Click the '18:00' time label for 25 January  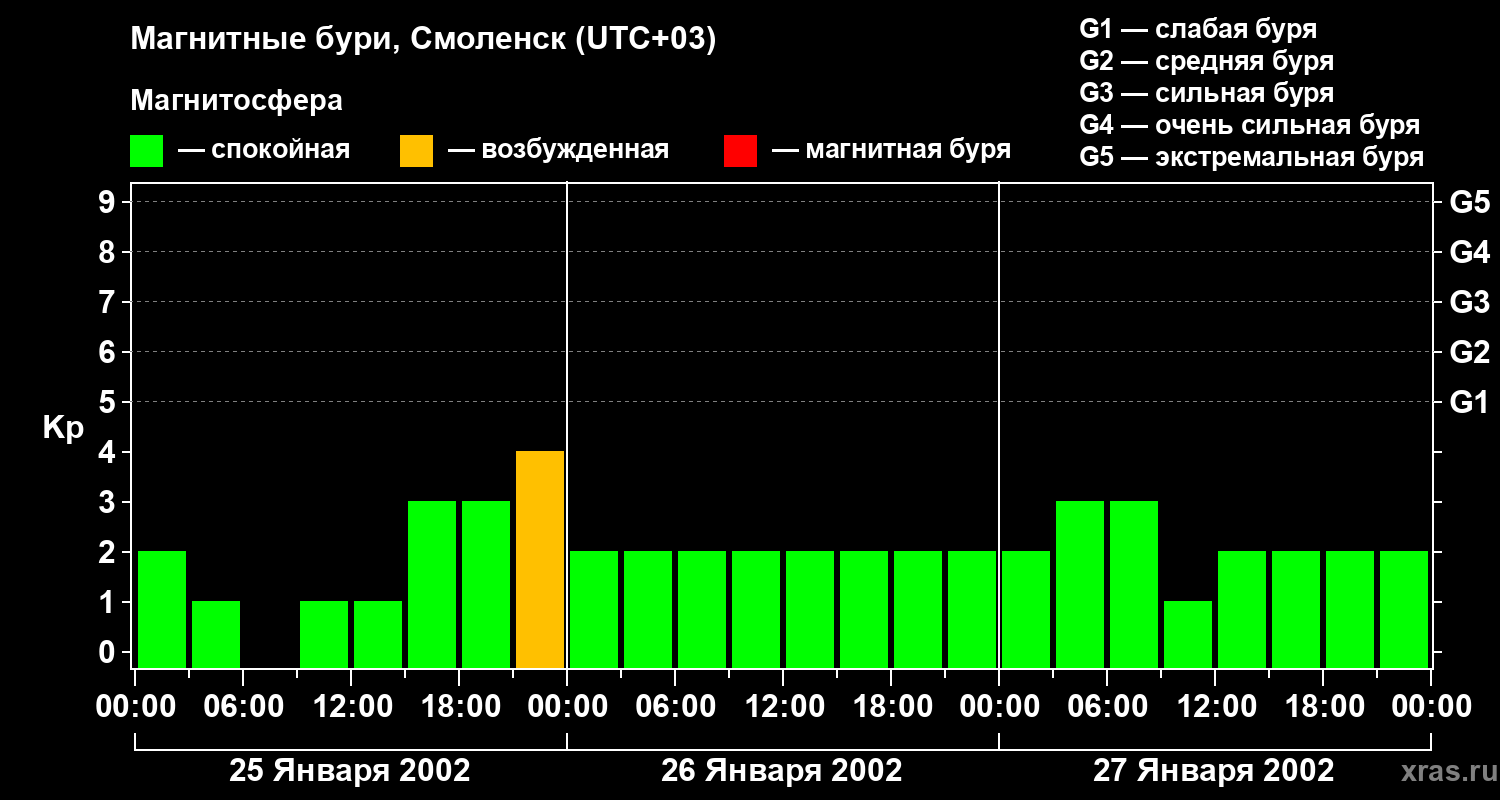(459, 707)
